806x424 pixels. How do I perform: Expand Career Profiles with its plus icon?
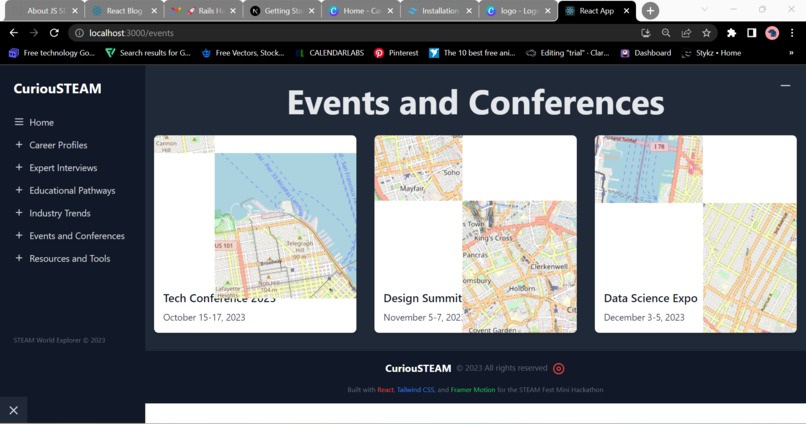pyautogui.click(x=19, y=144)
